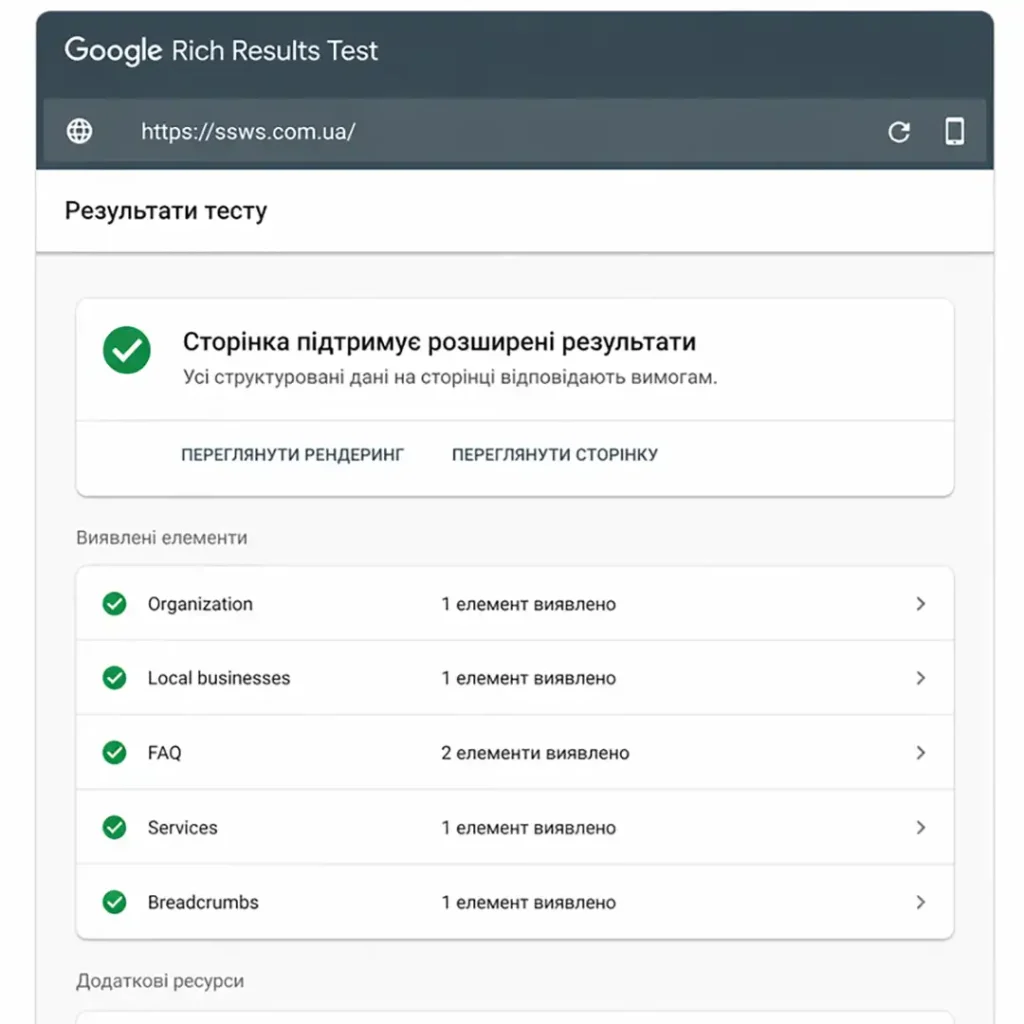This screenshot has width=1024, height=1024.
Task: Click the globe icon beside the URL
Action: (80, 131)
